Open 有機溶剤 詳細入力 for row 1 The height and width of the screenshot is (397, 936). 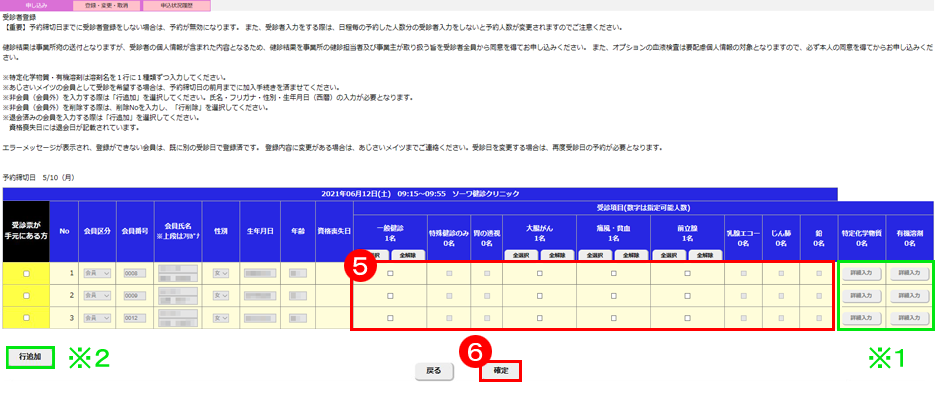[910, 273]
